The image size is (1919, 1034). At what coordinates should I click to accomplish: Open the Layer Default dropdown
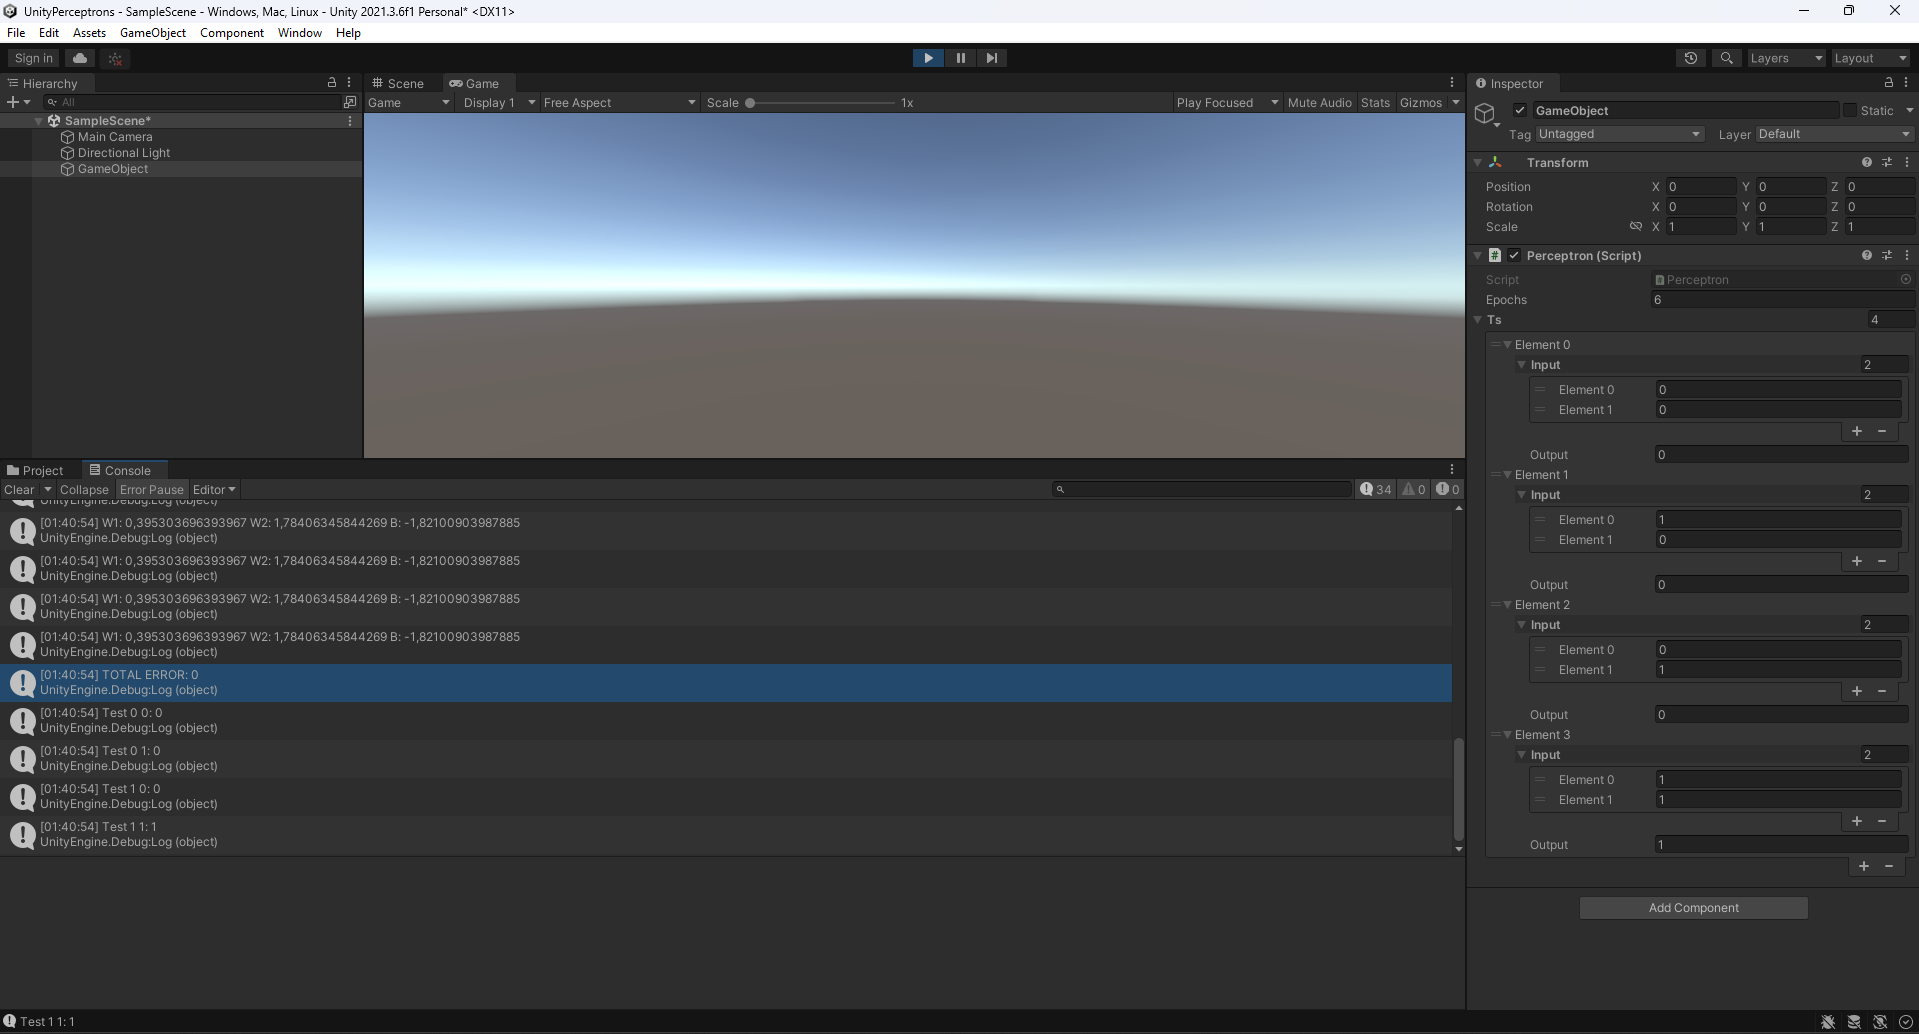point(1834,134)
